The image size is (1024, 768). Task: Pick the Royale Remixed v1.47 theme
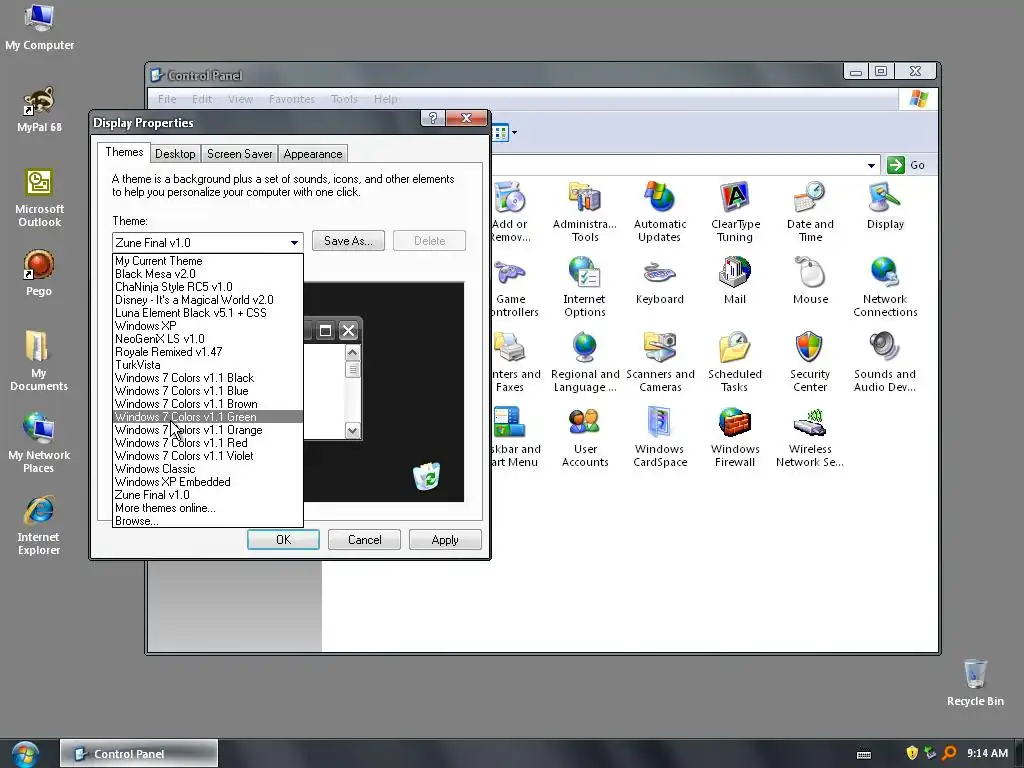click(x=208, y=351)
